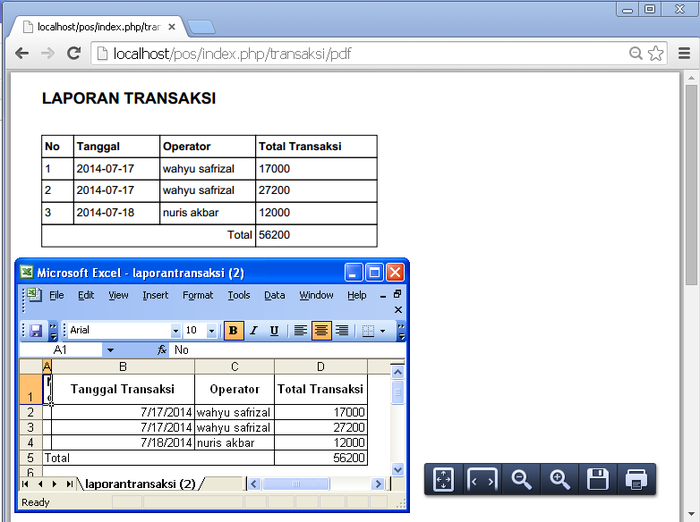This screenshot has height=522, width=700.
Task: Expand the Borders dropdown arrow
Action: tap(383, 331)
